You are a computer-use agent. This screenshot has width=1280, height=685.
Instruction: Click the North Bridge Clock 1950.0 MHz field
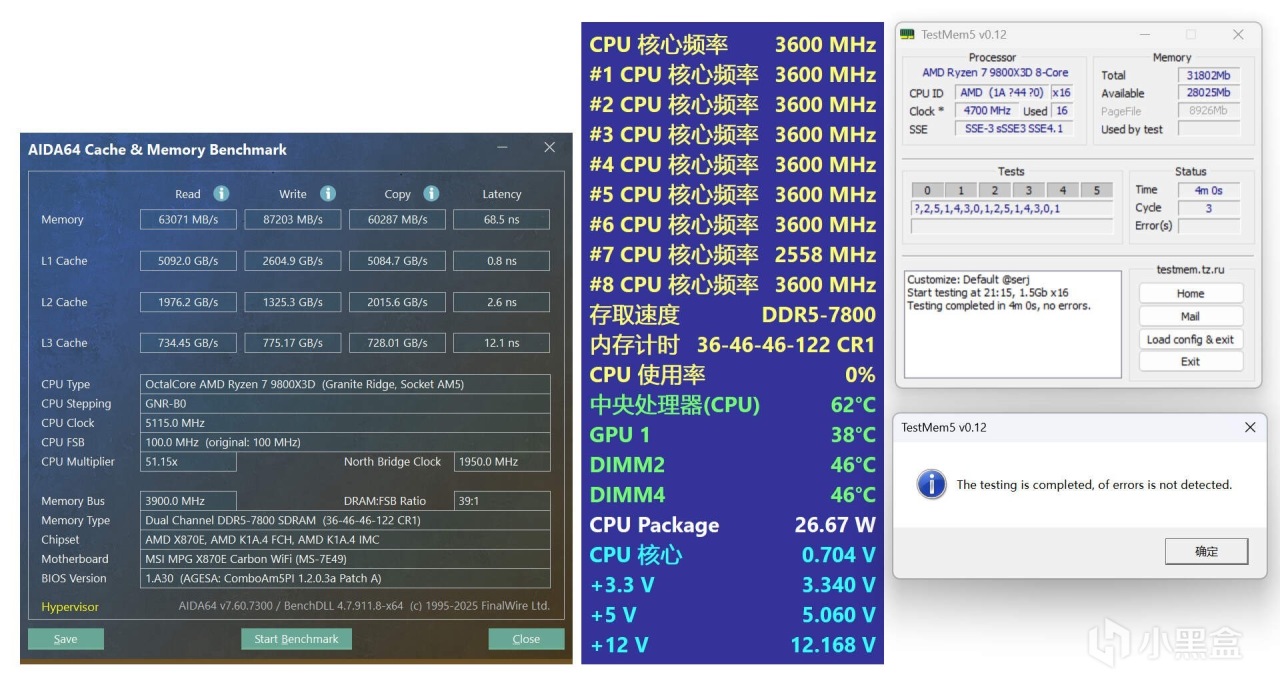coord(501,462)
